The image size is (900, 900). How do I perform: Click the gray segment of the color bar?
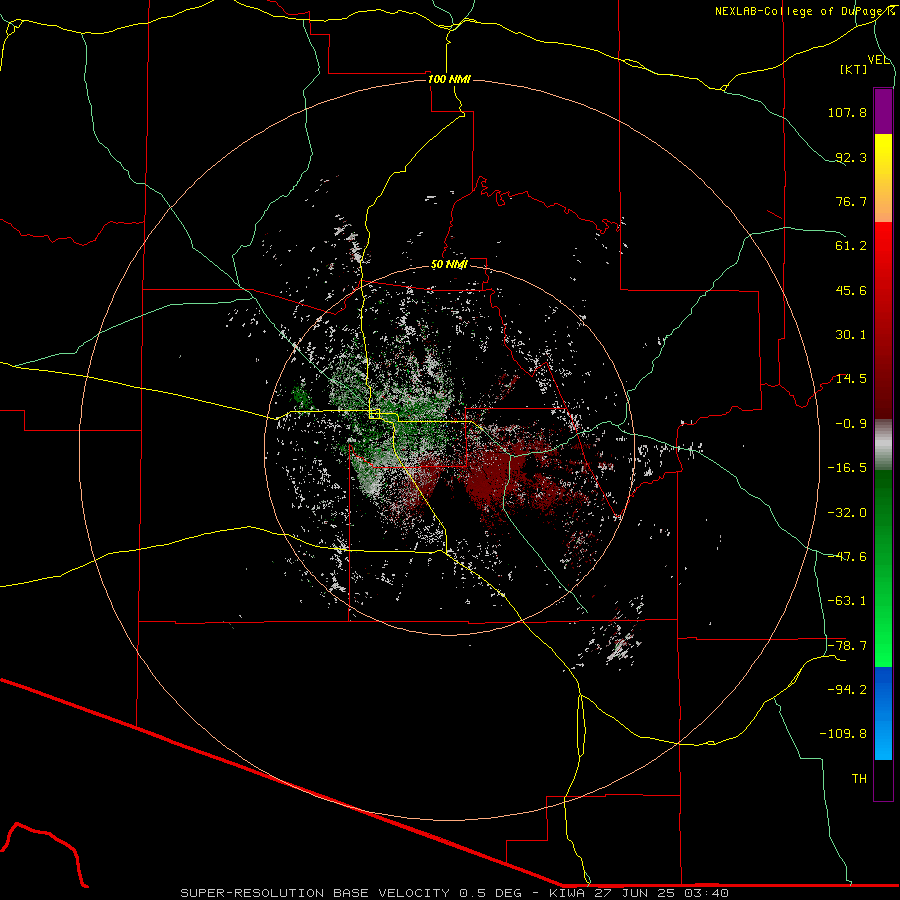pos(883,445)
